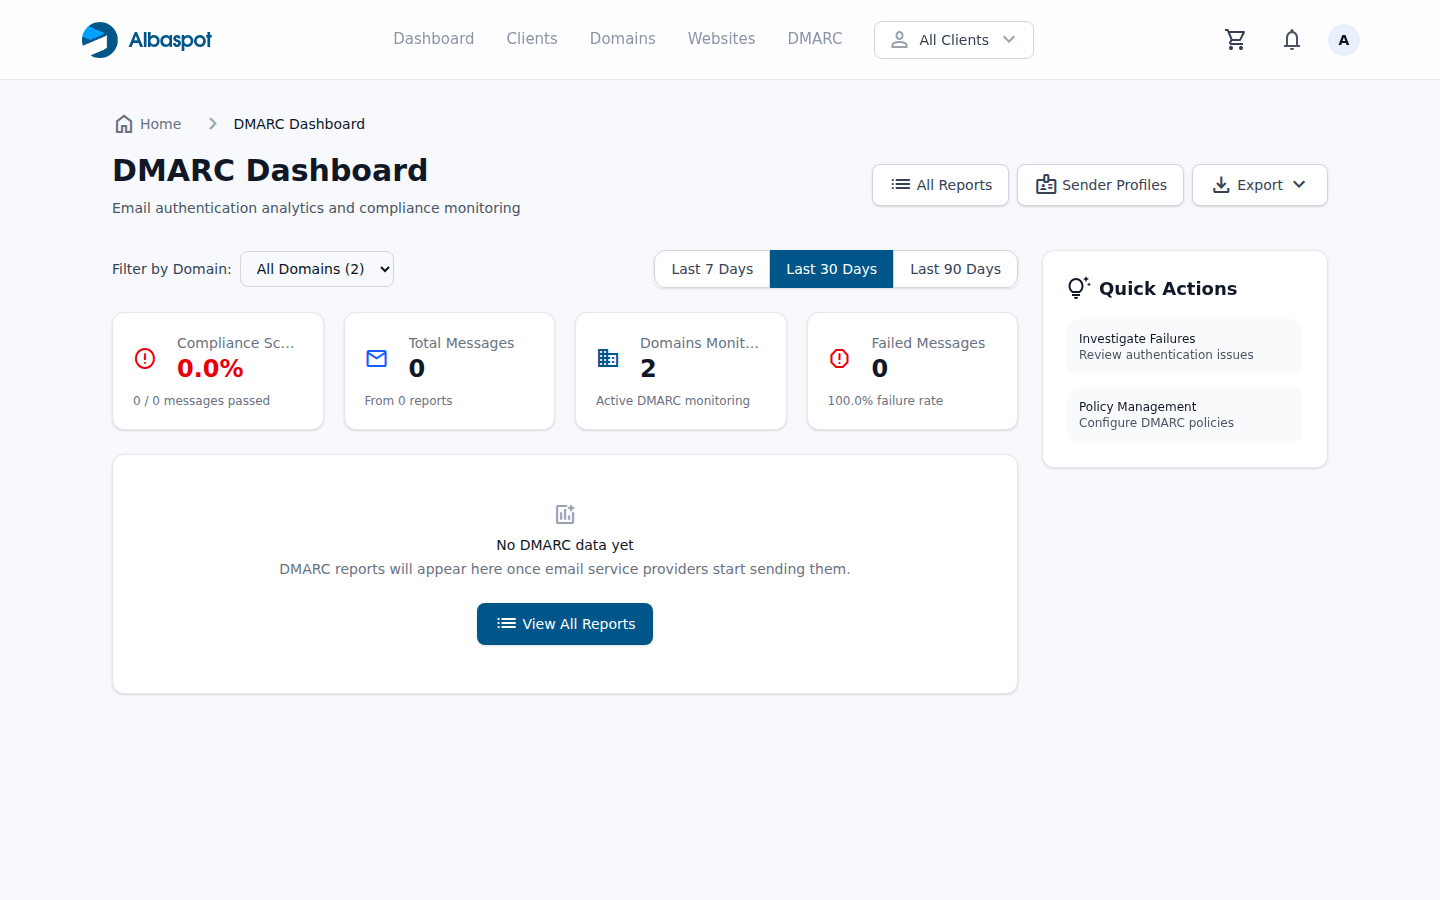Open Sender Profiles
Screen dimensions: 1440x900
[1100, 185]
